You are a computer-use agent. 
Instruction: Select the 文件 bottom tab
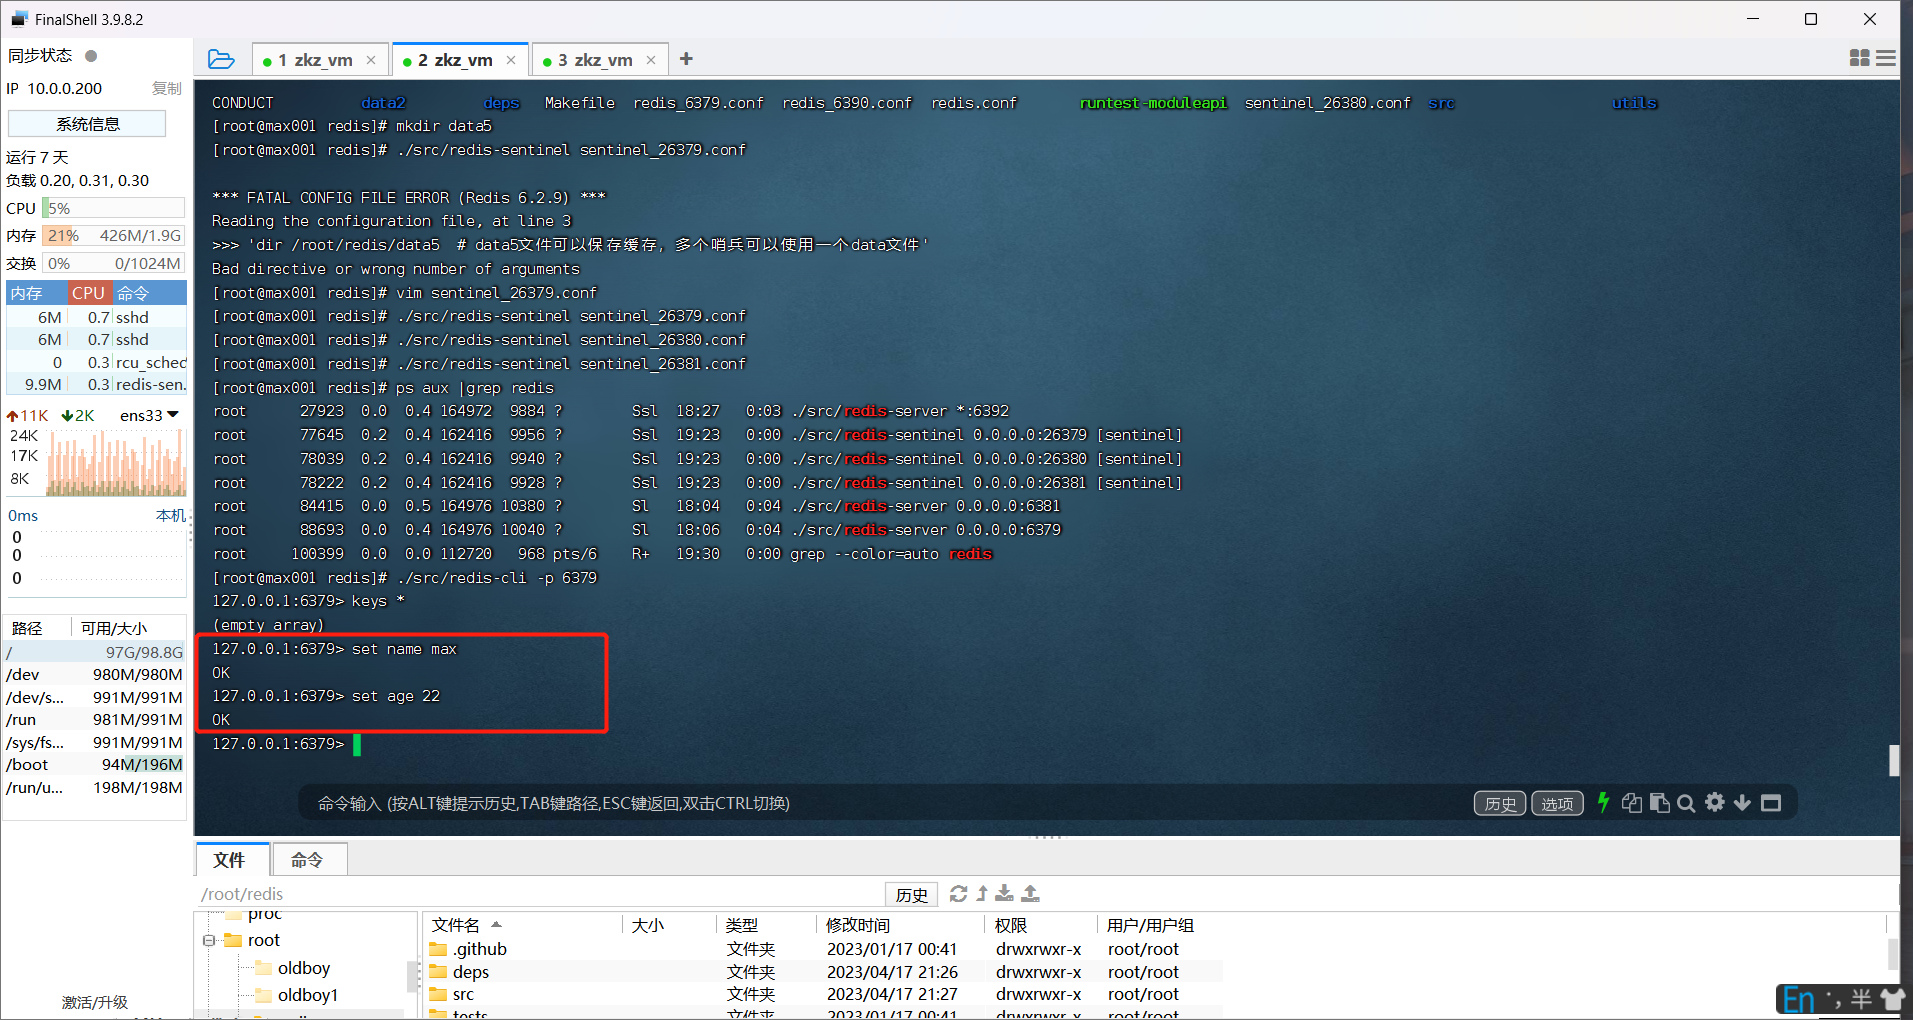coord(231,860)
